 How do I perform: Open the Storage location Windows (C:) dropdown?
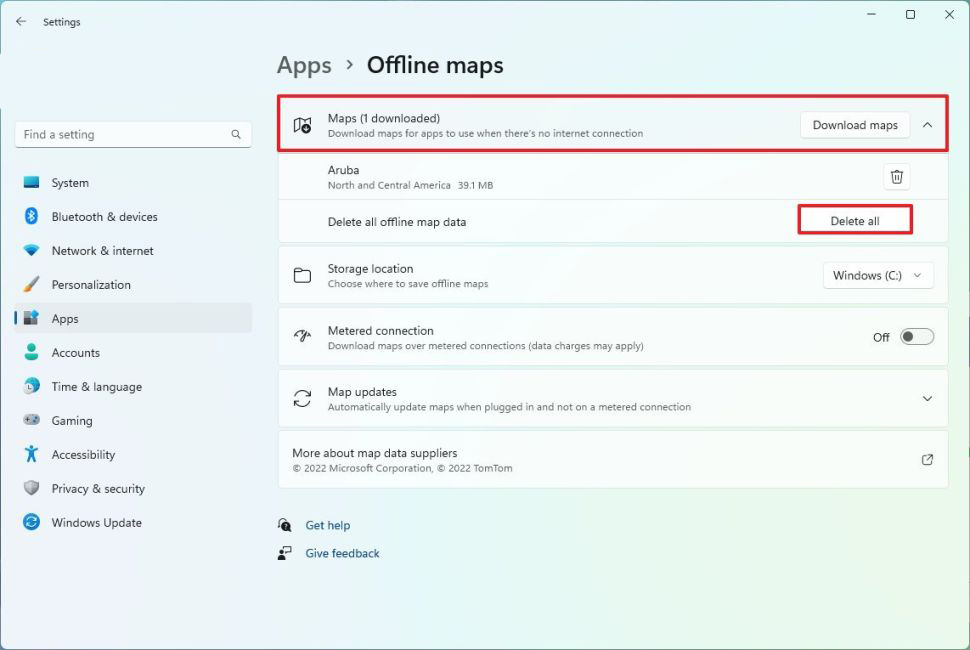tap(877, 276)
